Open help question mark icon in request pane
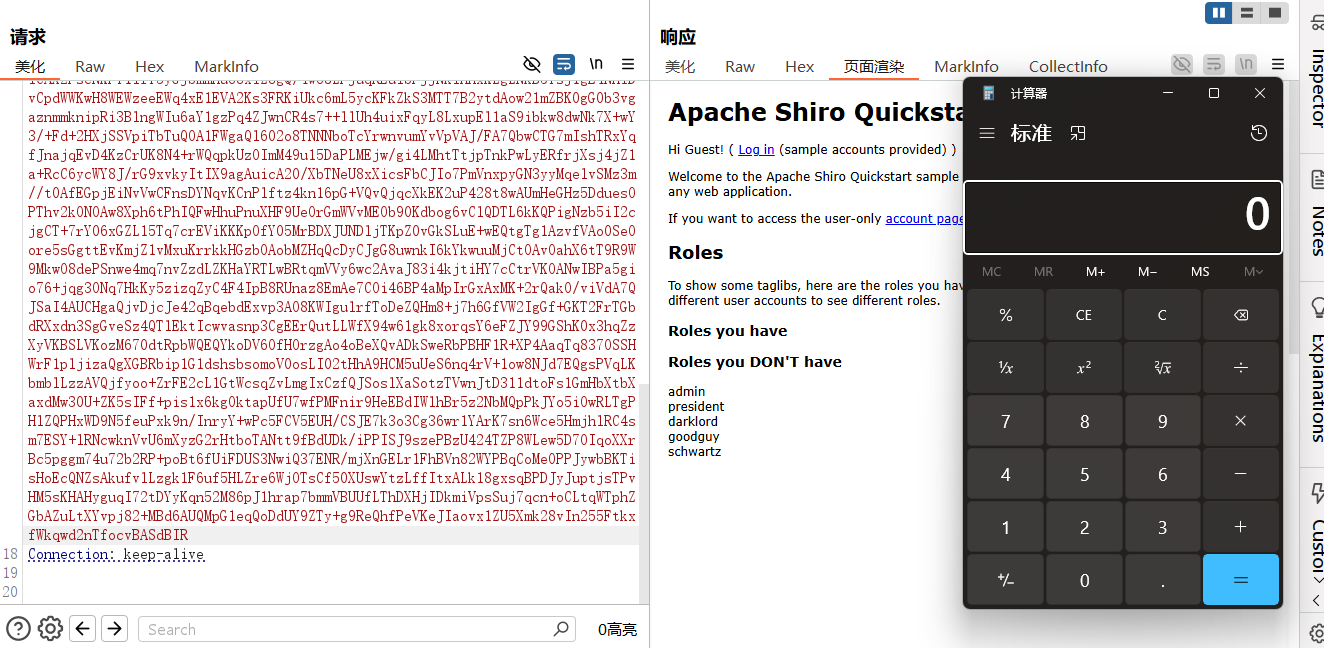The height and width of the screenshot is (648, 1324). point(18,629)
